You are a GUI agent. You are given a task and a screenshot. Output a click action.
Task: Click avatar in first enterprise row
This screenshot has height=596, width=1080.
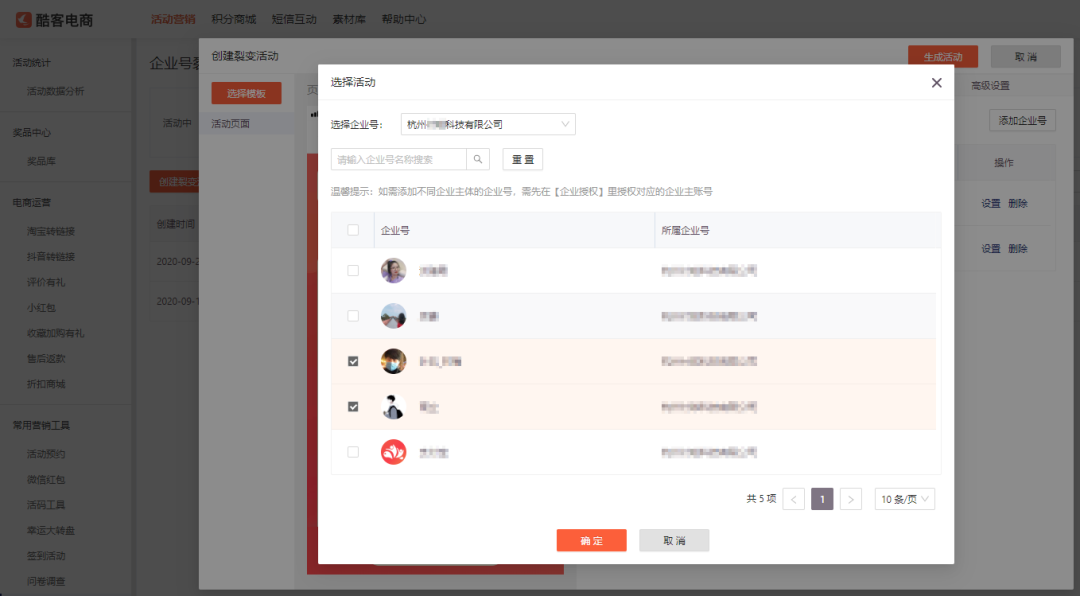393,271
